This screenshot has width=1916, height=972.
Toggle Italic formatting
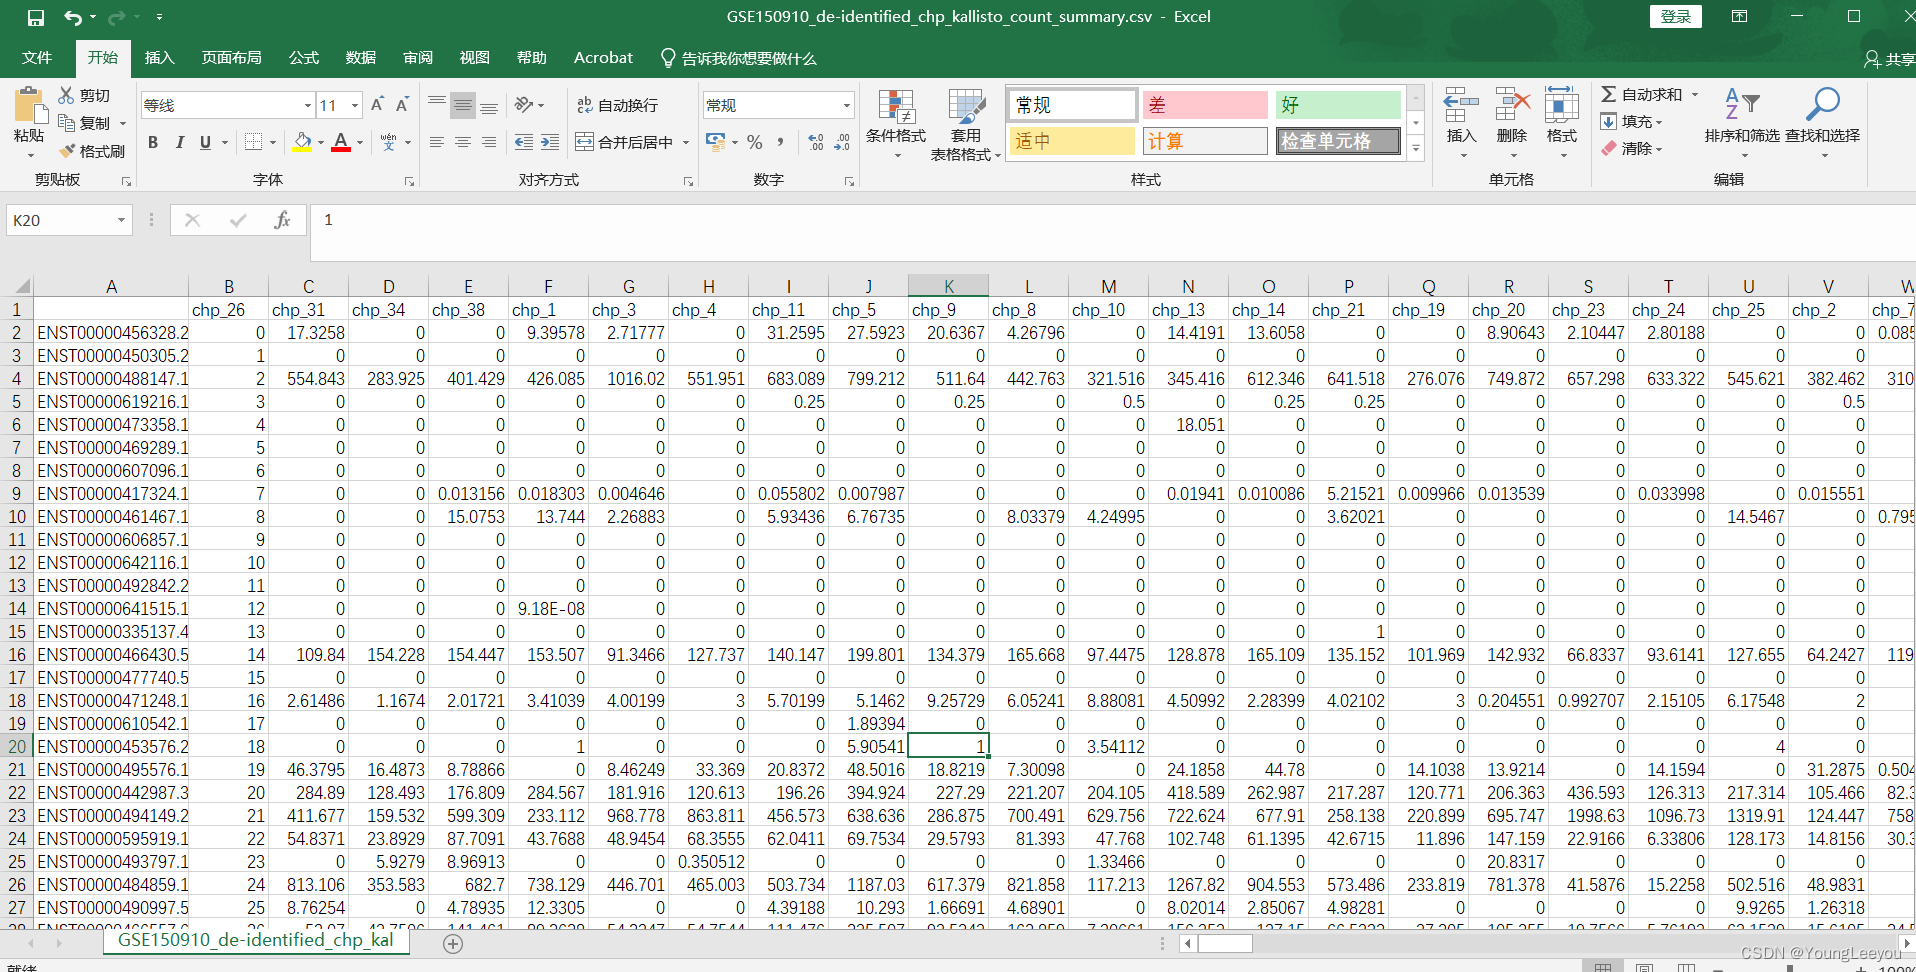(x=180, y=142)
